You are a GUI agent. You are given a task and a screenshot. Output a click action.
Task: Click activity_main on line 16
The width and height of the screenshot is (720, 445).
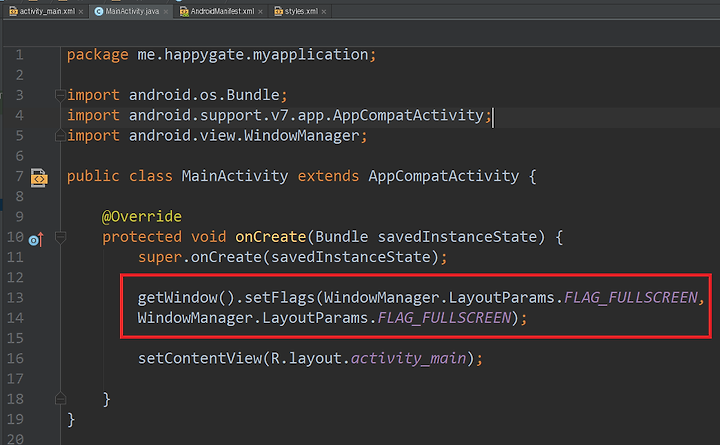click(x=409, y=358)
